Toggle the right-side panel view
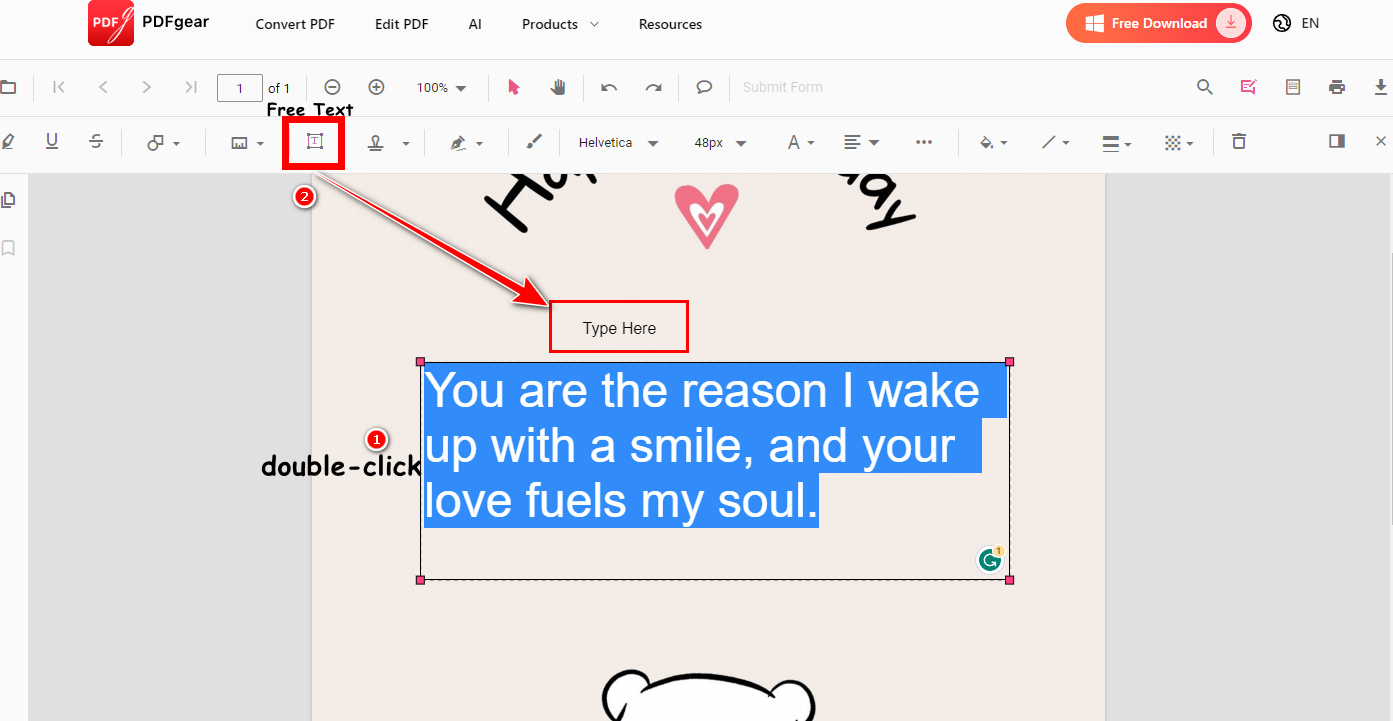 pyautogui.click(x=1337, y=141)
